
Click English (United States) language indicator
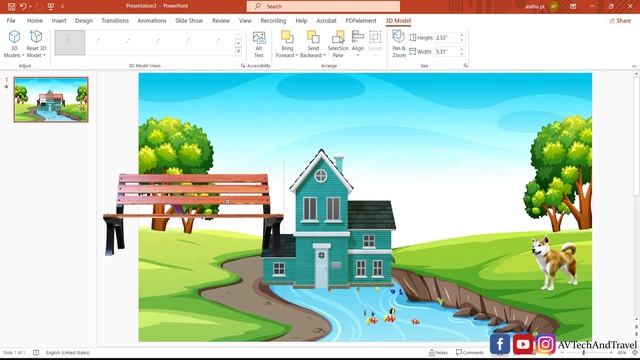click(x=68, y=352)
